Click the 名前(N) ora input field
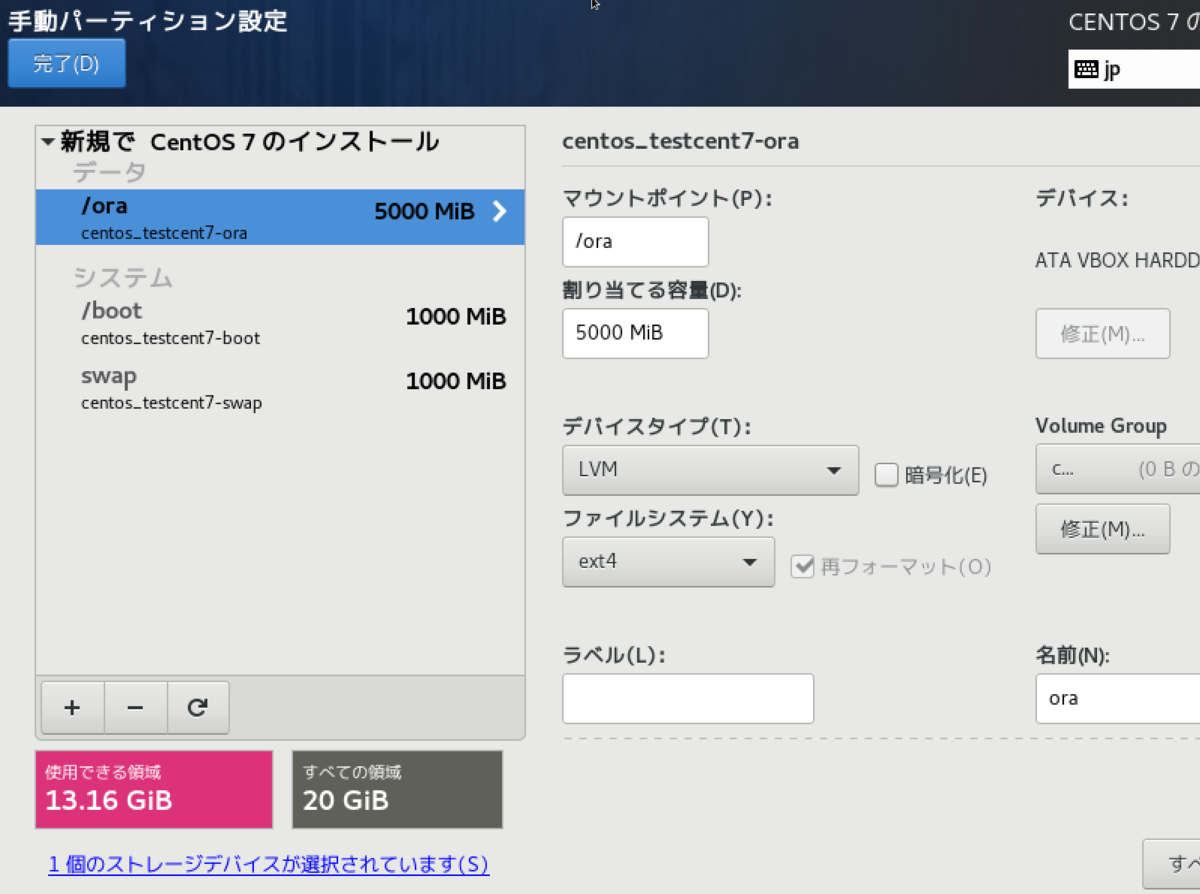This screenshot has width=1200, height=894. 1117,698
